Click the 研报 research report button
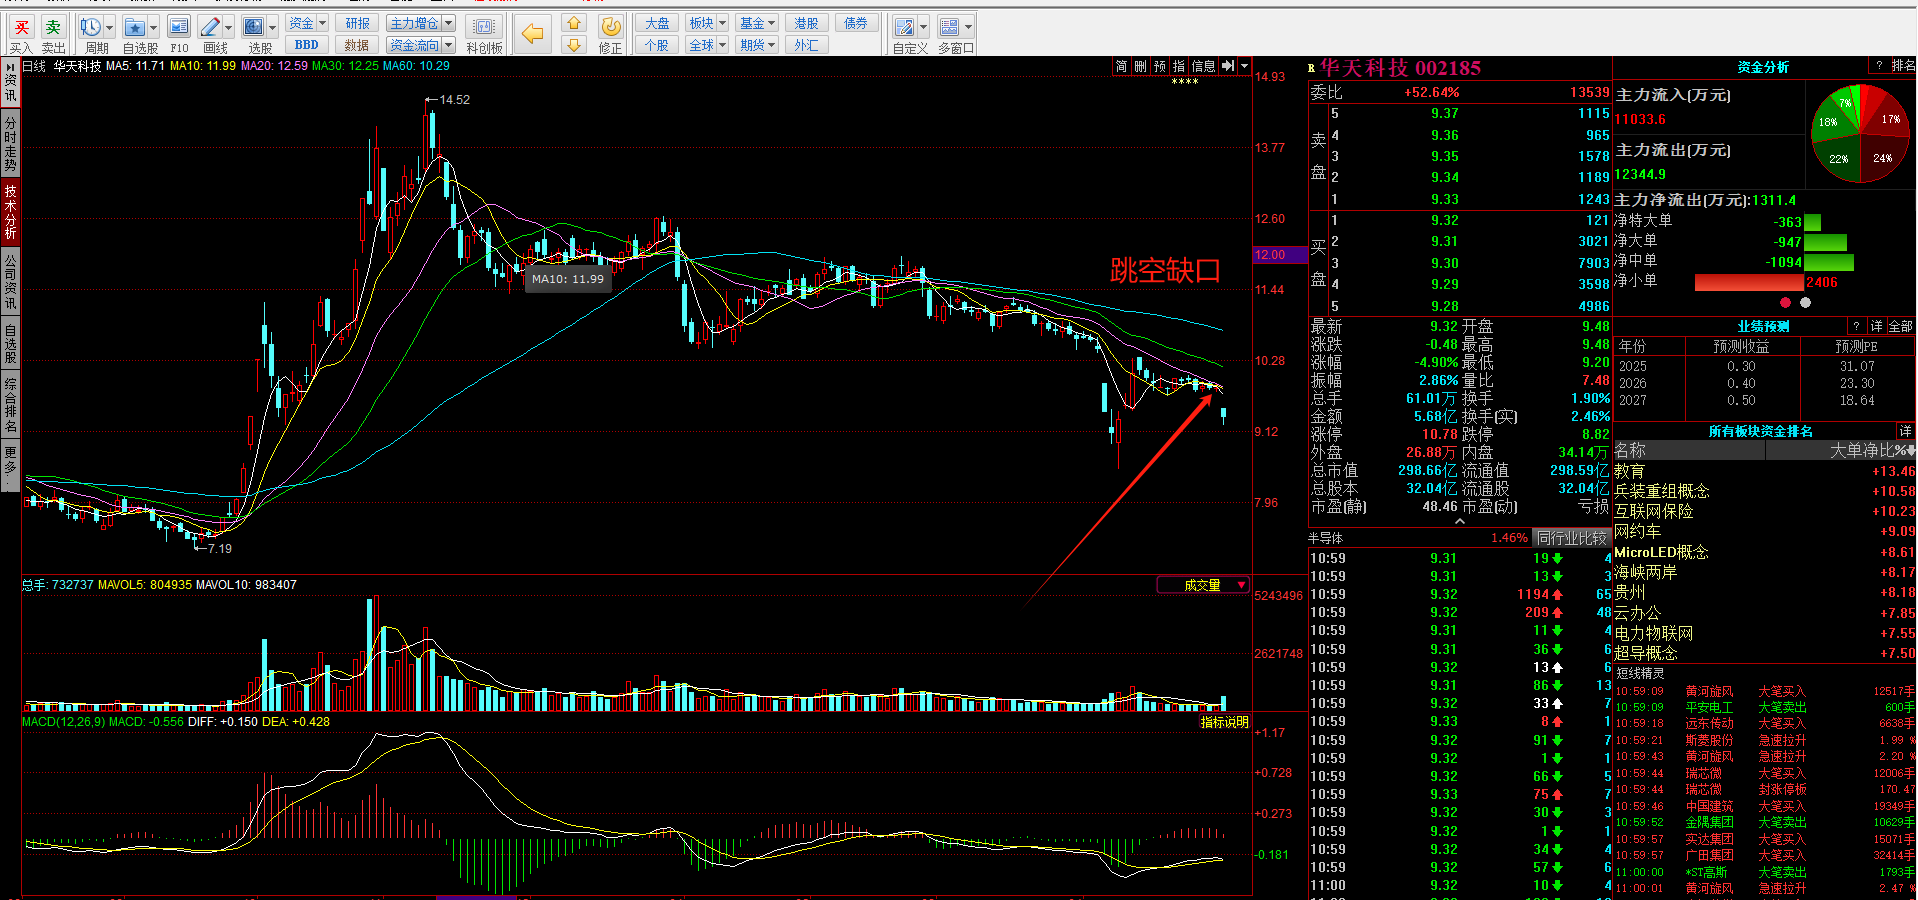The image size is (1918, 900). [357, 23]
